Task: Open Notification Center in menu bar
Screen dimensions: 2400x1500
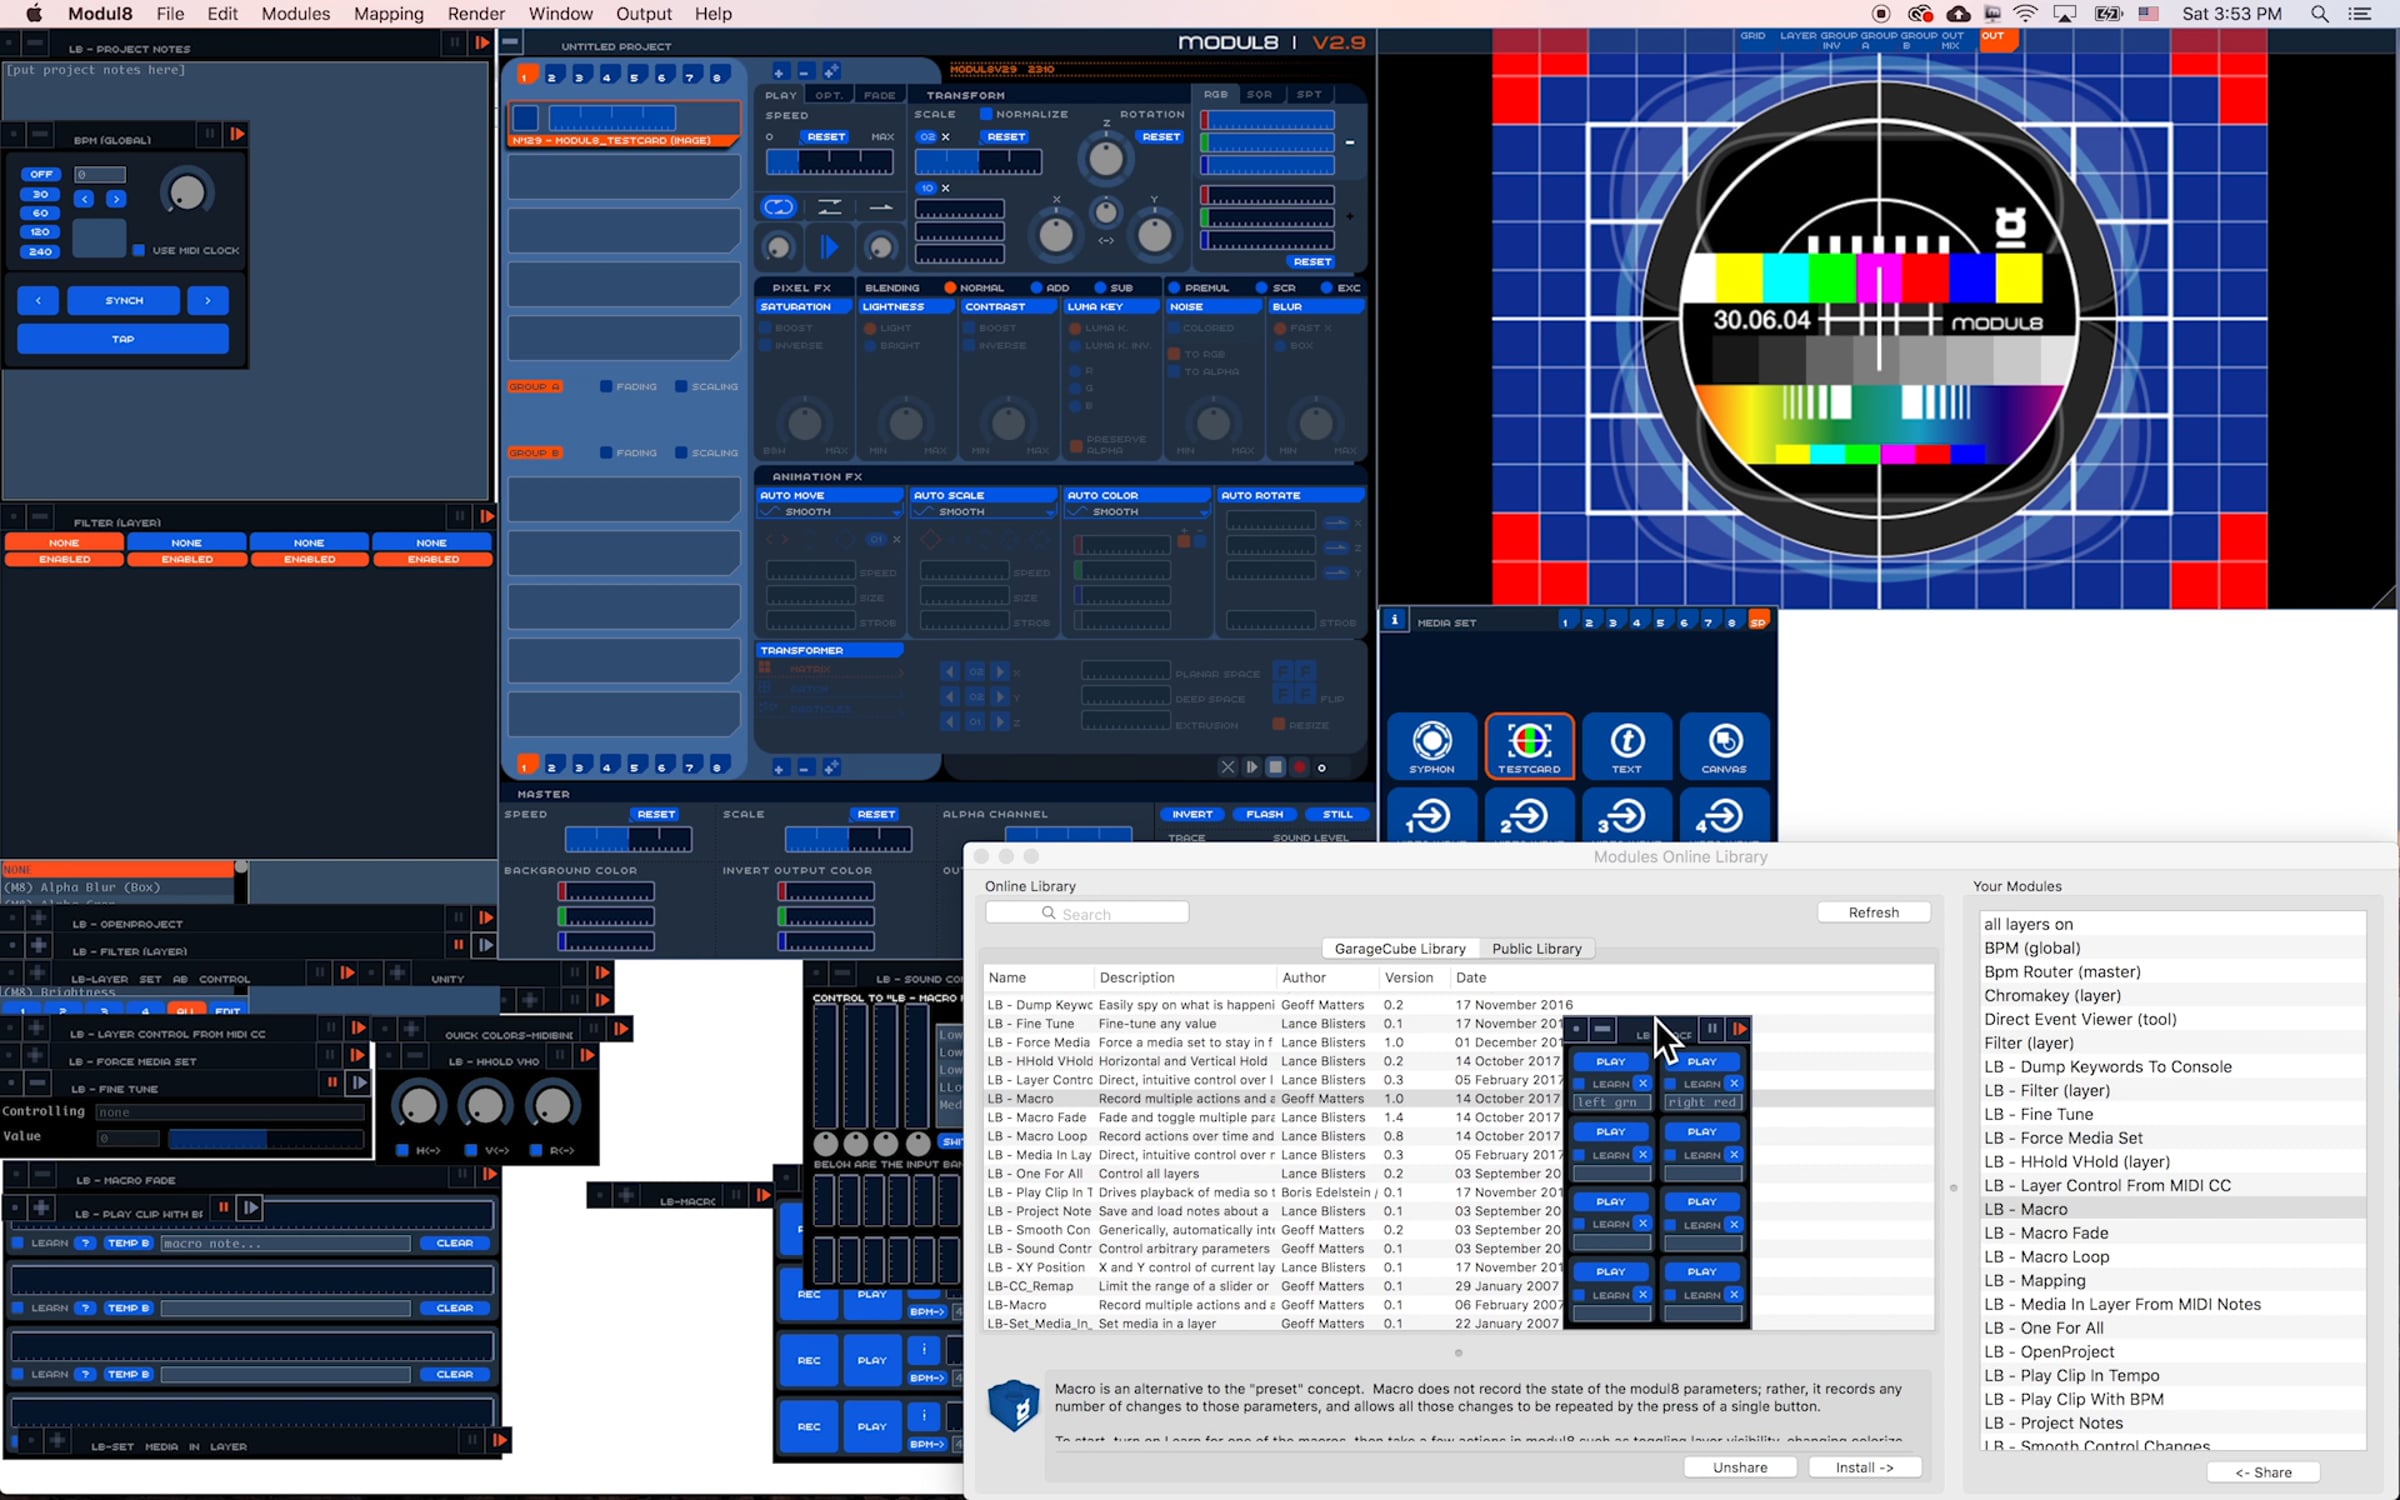Action: pyautogui.click(x=2361, y=14)
